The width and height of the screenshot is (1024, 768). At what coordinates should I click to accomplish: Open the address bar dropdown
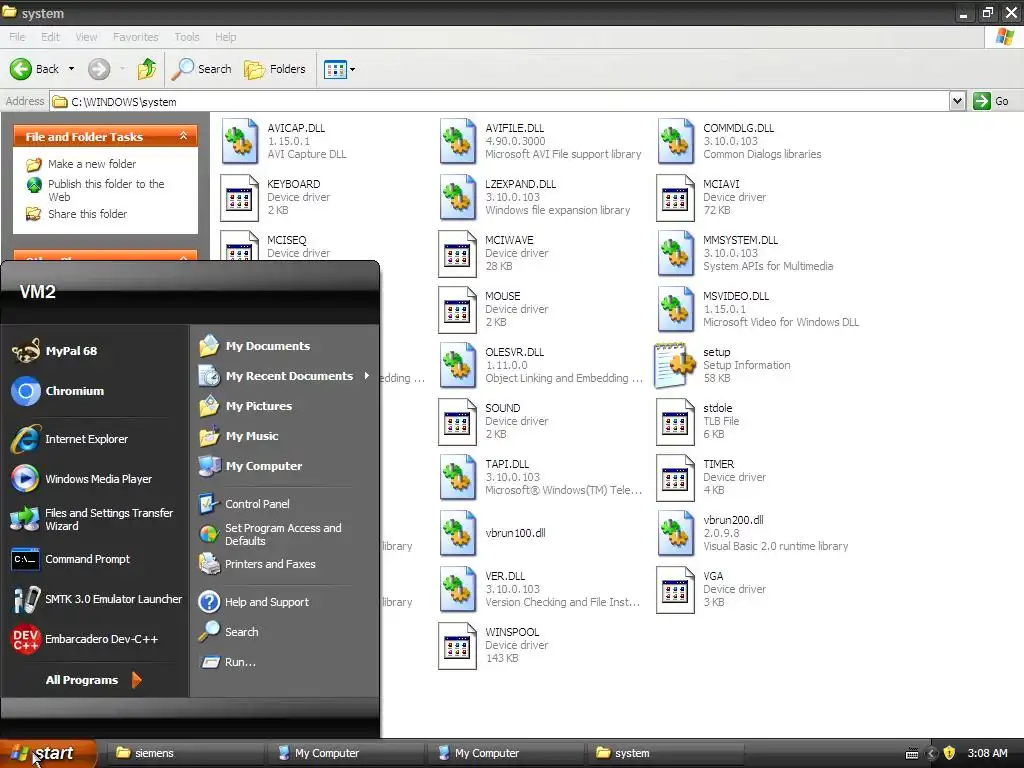pyautogui.click(x=957, y=101)
